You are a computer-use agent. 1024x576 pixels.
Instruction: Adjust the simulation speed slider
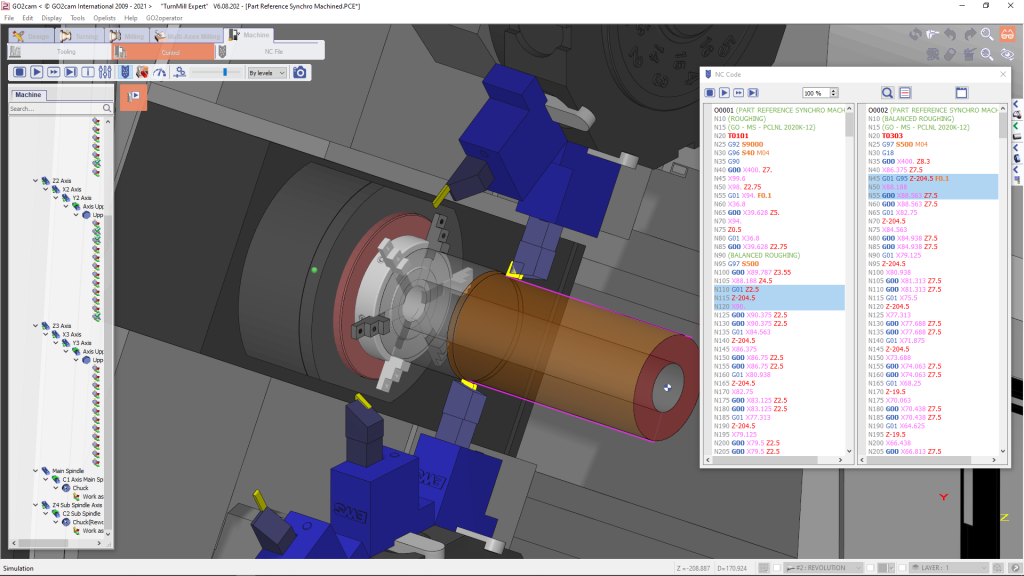226,72
